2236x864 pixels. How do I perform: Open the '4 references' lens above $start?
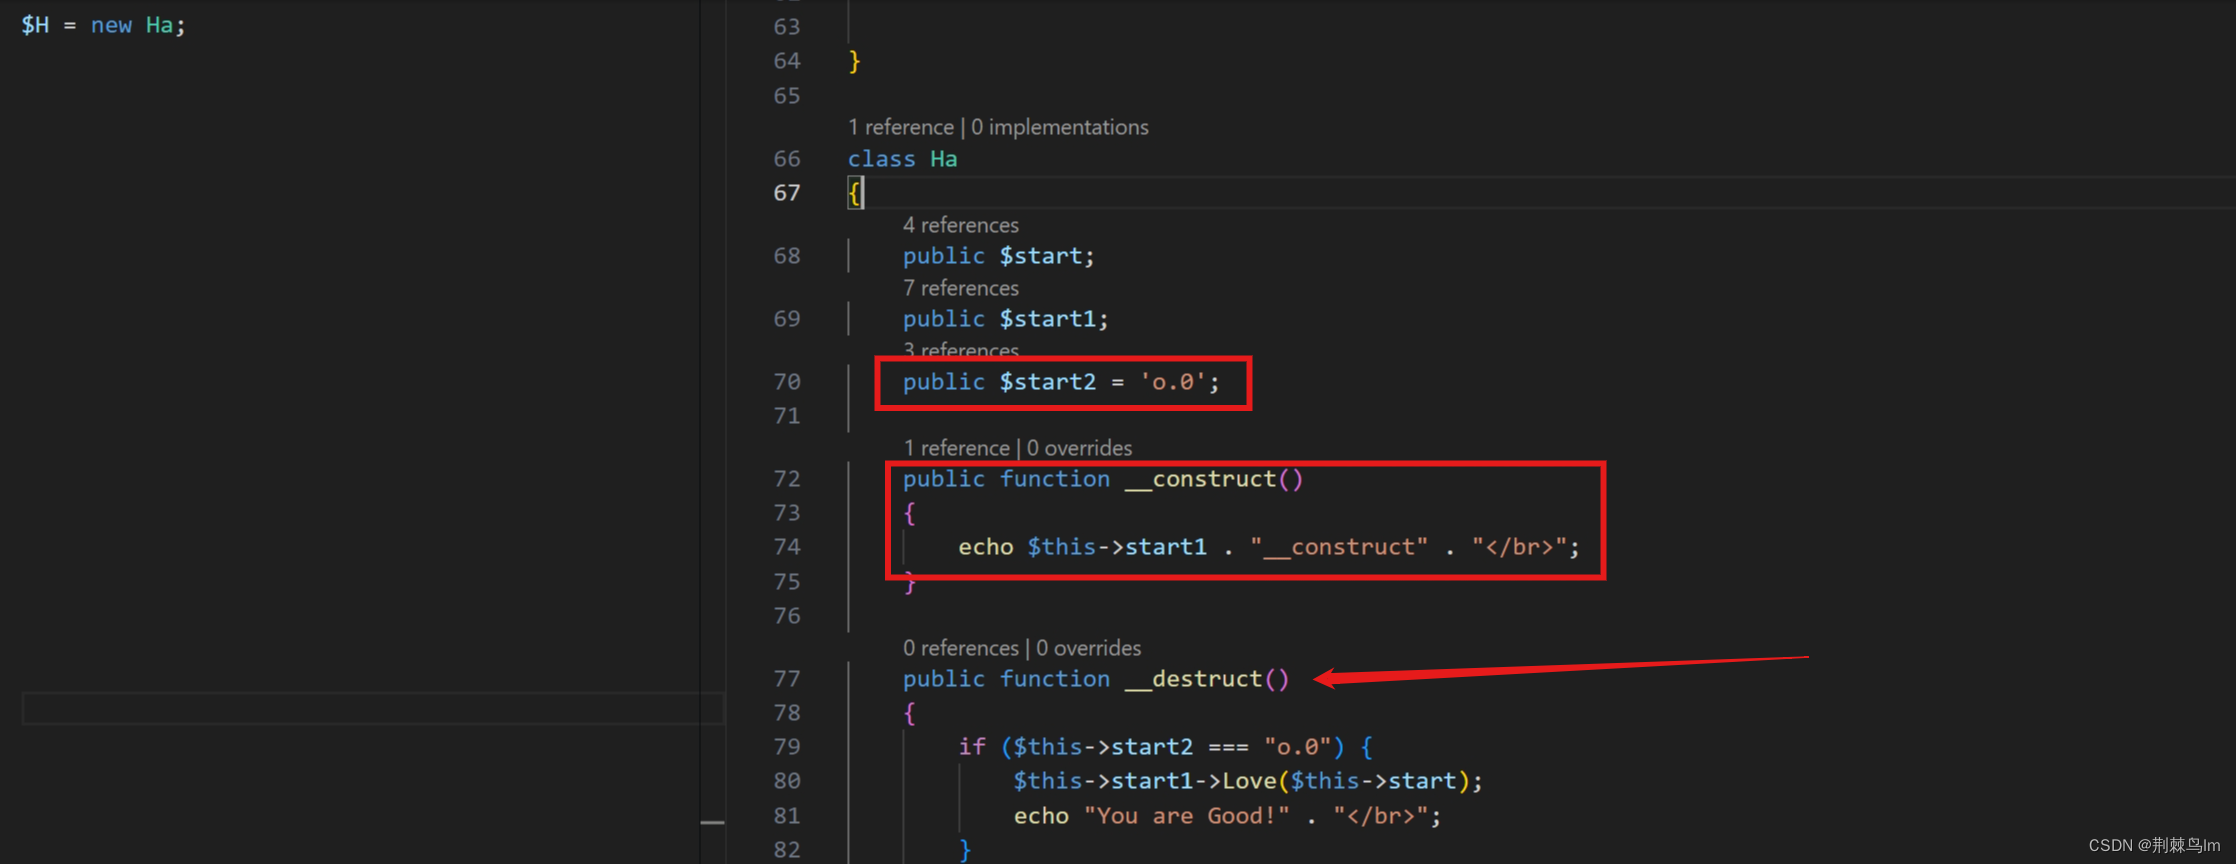(961, 225)
